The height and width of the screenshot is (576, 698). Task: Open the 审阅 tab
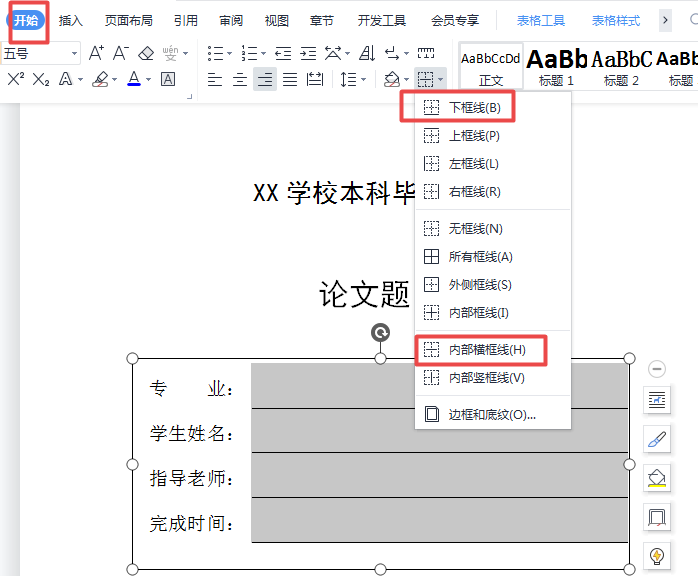click(x=231, y=20)
